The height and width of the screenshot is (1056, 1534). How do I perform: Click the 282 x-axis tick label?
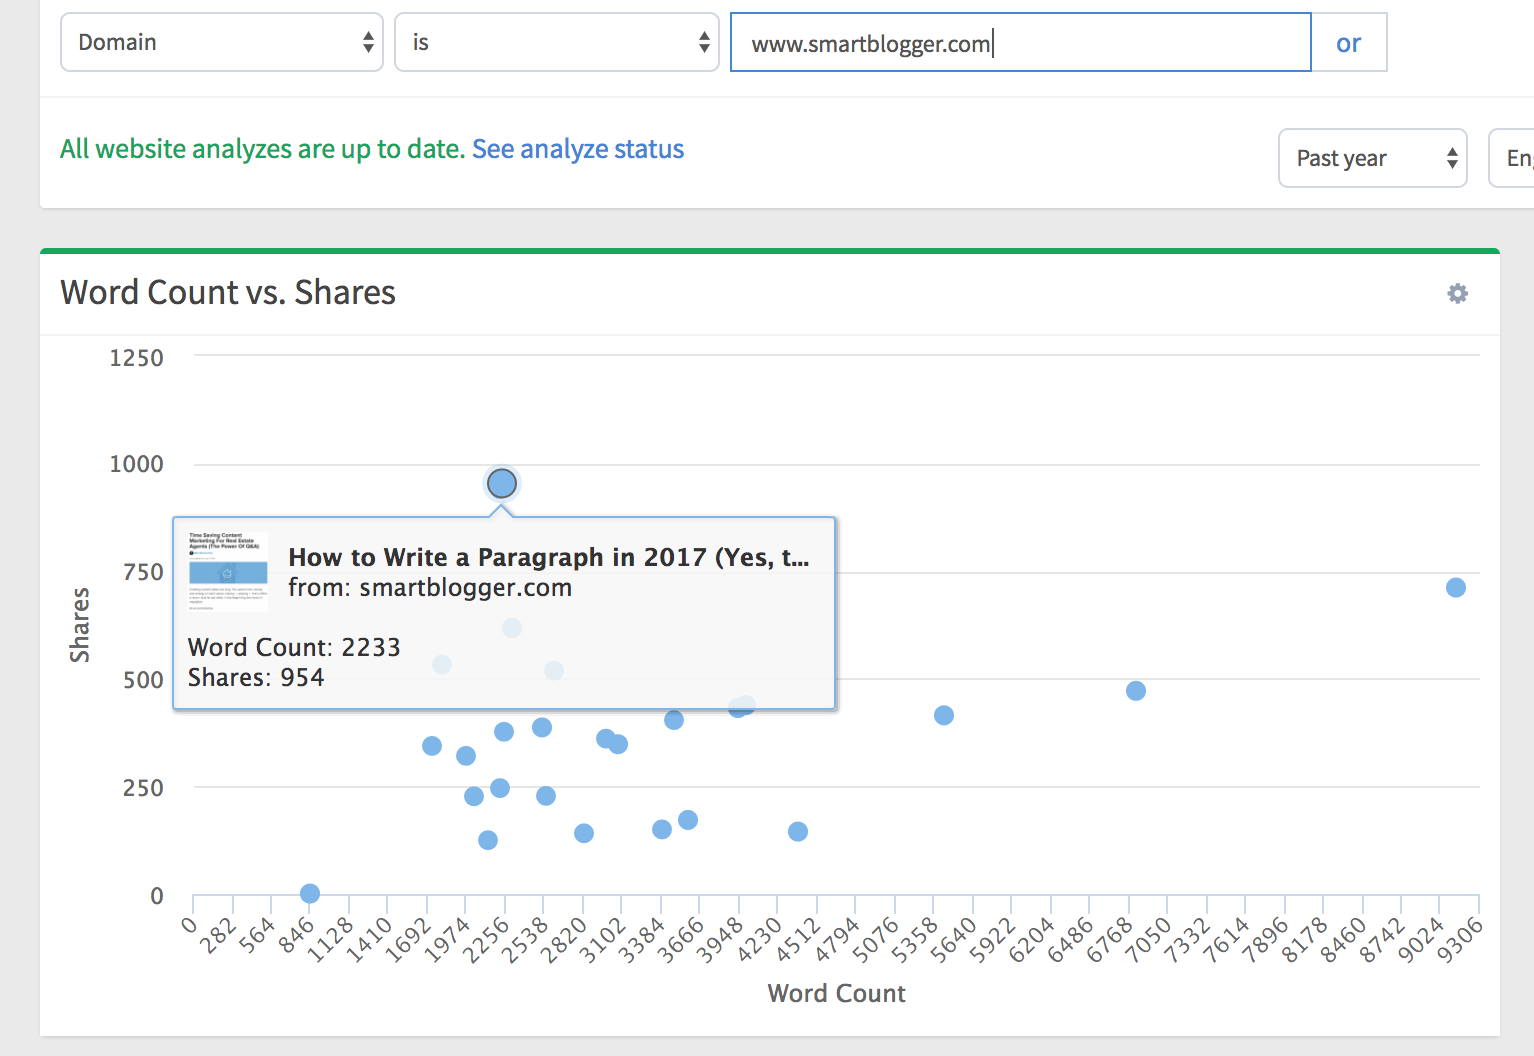[218, 935]
